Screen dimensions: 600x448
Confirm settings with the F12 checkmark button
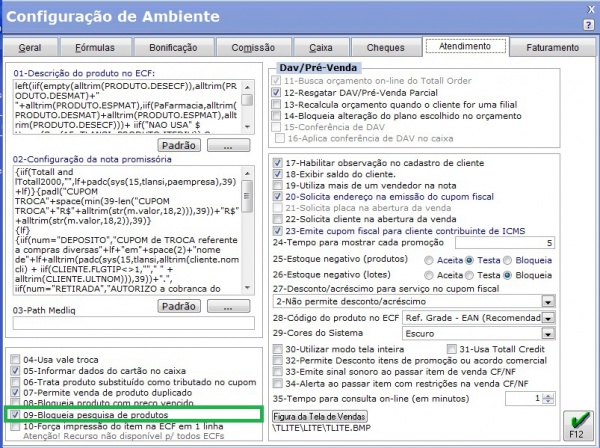click(x=578, y=425)
